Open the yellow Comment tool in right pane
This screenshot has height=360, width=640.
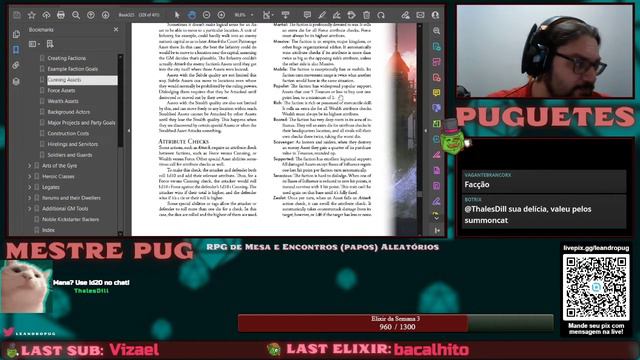click(x=436, y=93)
